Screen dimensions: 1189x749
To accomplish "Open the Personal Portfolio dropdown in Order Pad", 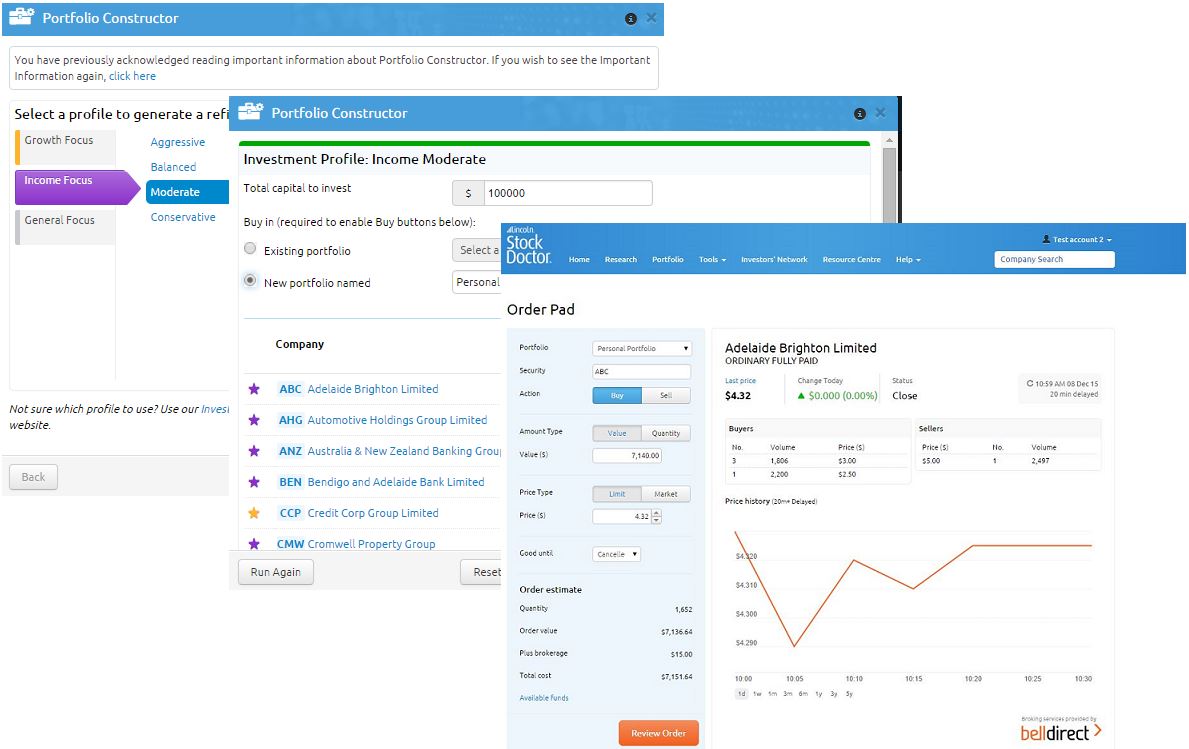I will [x=642, y=348].
